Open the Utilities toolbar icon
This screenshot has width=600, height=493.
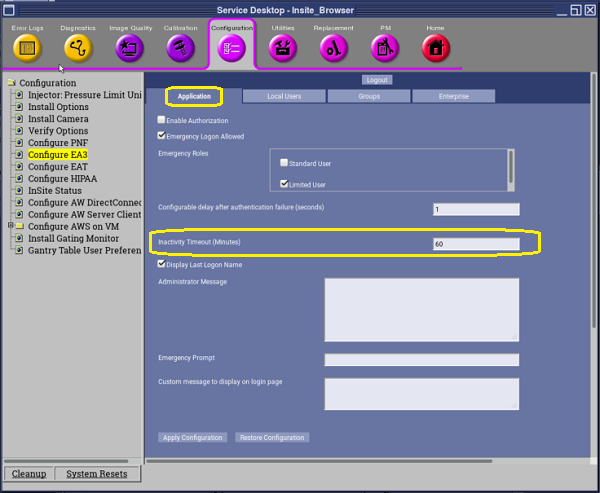coord(283,47)
